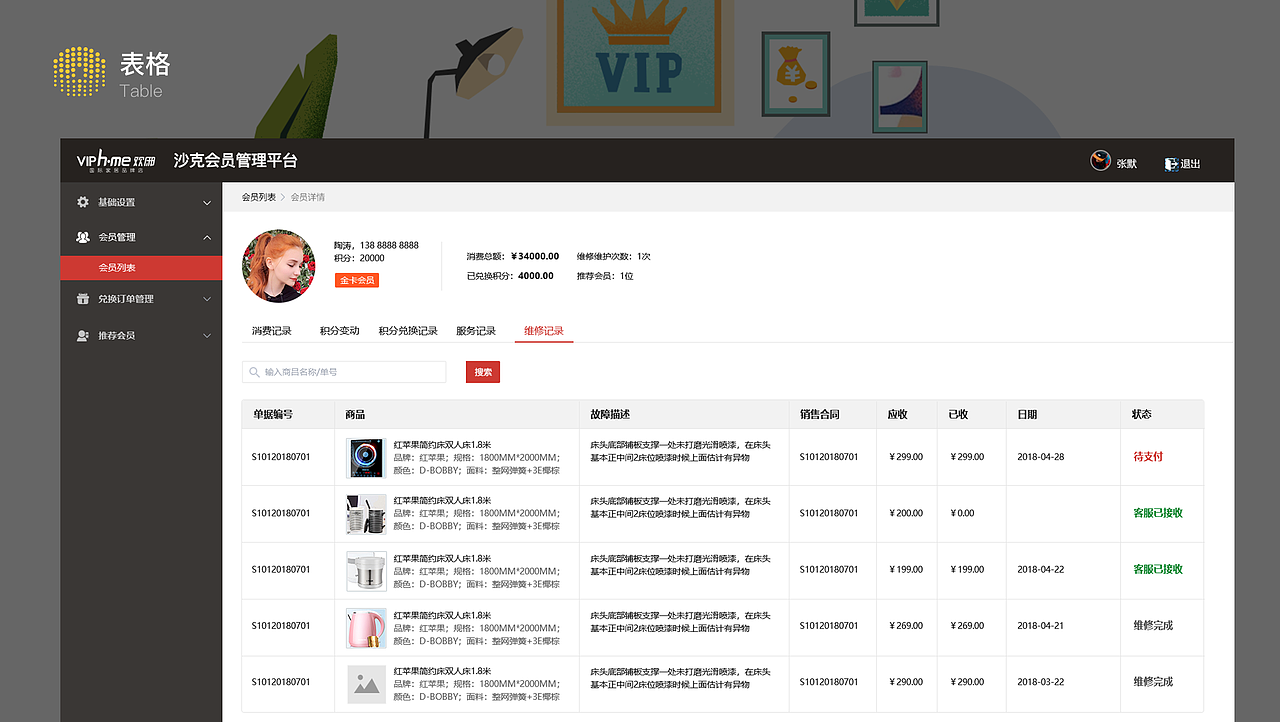
Task: Open the pink kettle product thumbnail
Action: pyautogui.click(x=366, y=628)
